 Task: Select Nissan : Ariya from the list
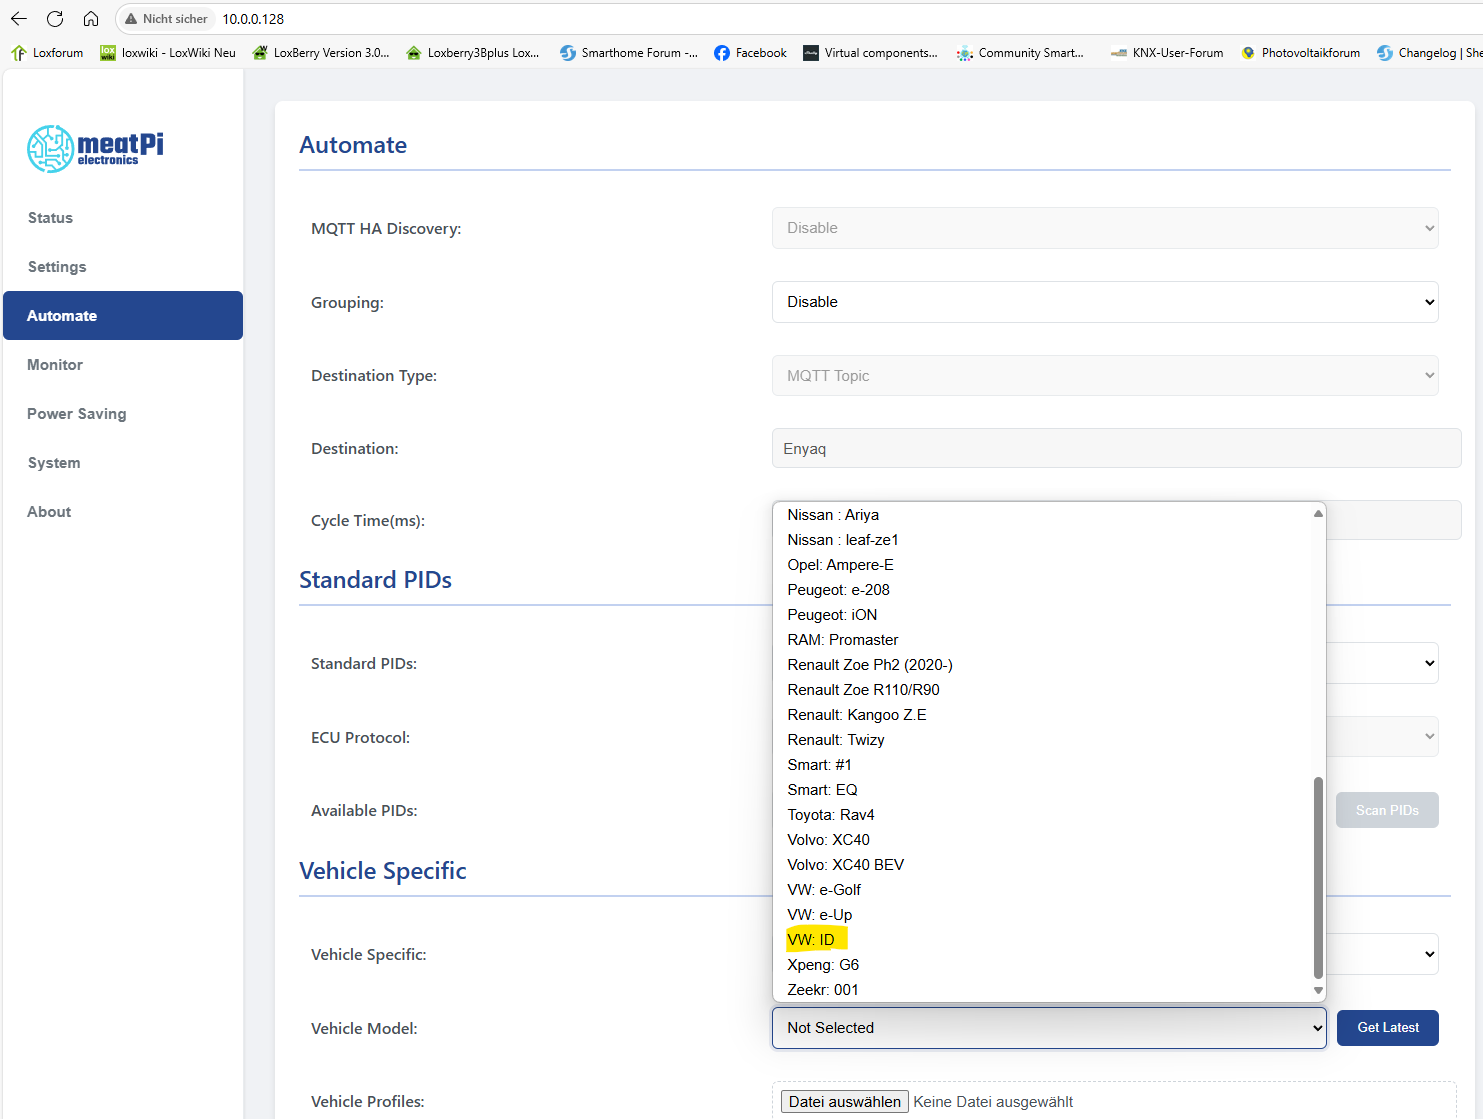tap(1043, 515)
